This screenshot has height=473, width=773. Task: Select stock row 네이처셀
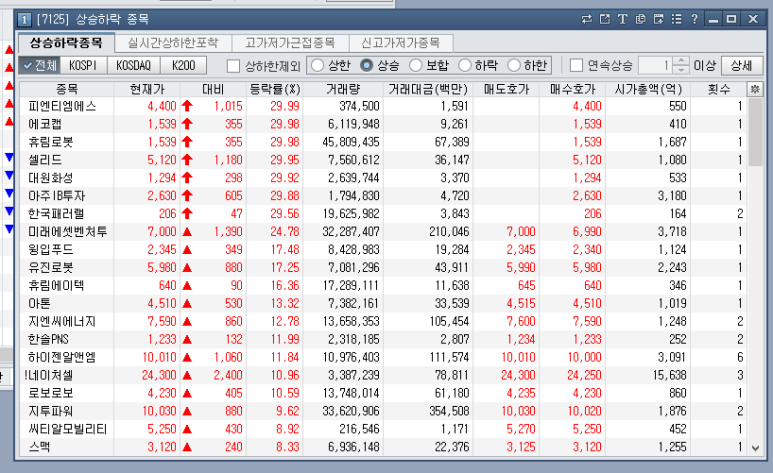pos(384,375)
